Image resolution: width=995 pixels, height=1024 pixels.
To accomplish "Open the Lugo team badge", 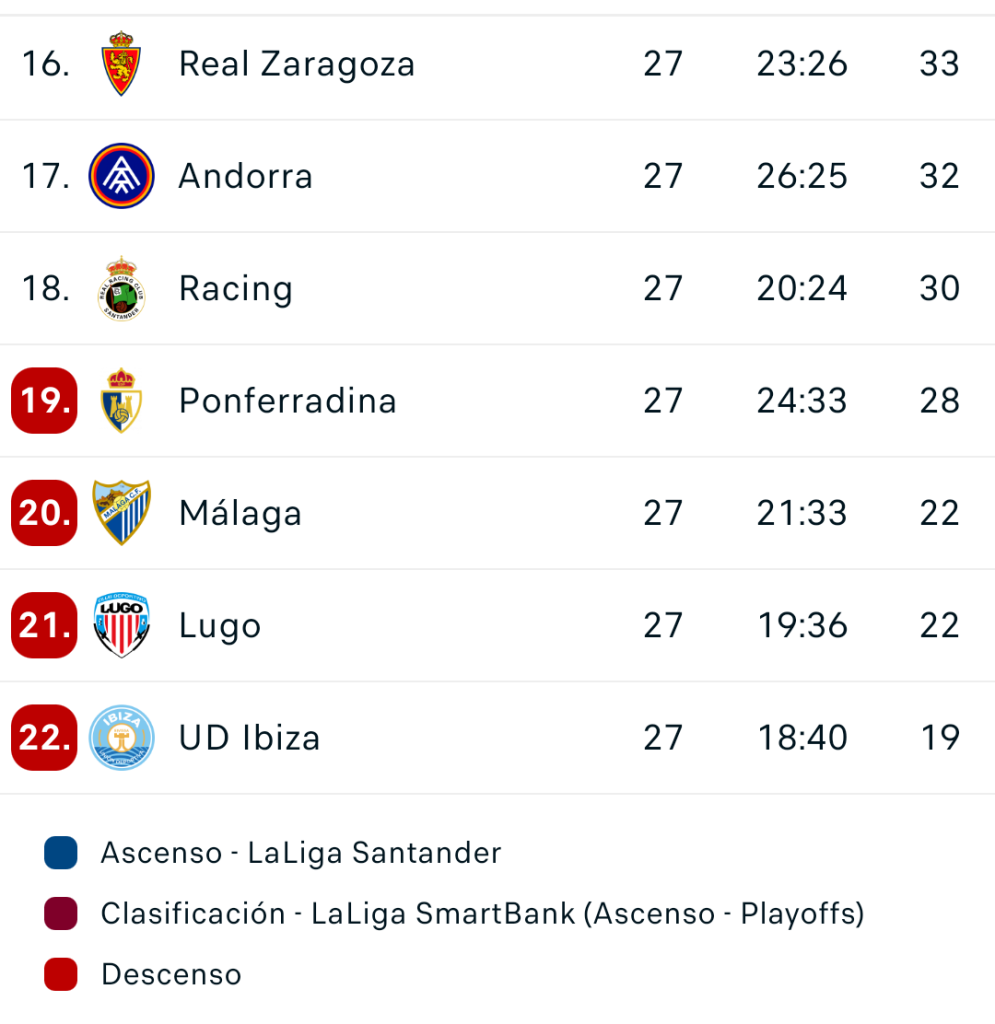I will click(121, 626).
